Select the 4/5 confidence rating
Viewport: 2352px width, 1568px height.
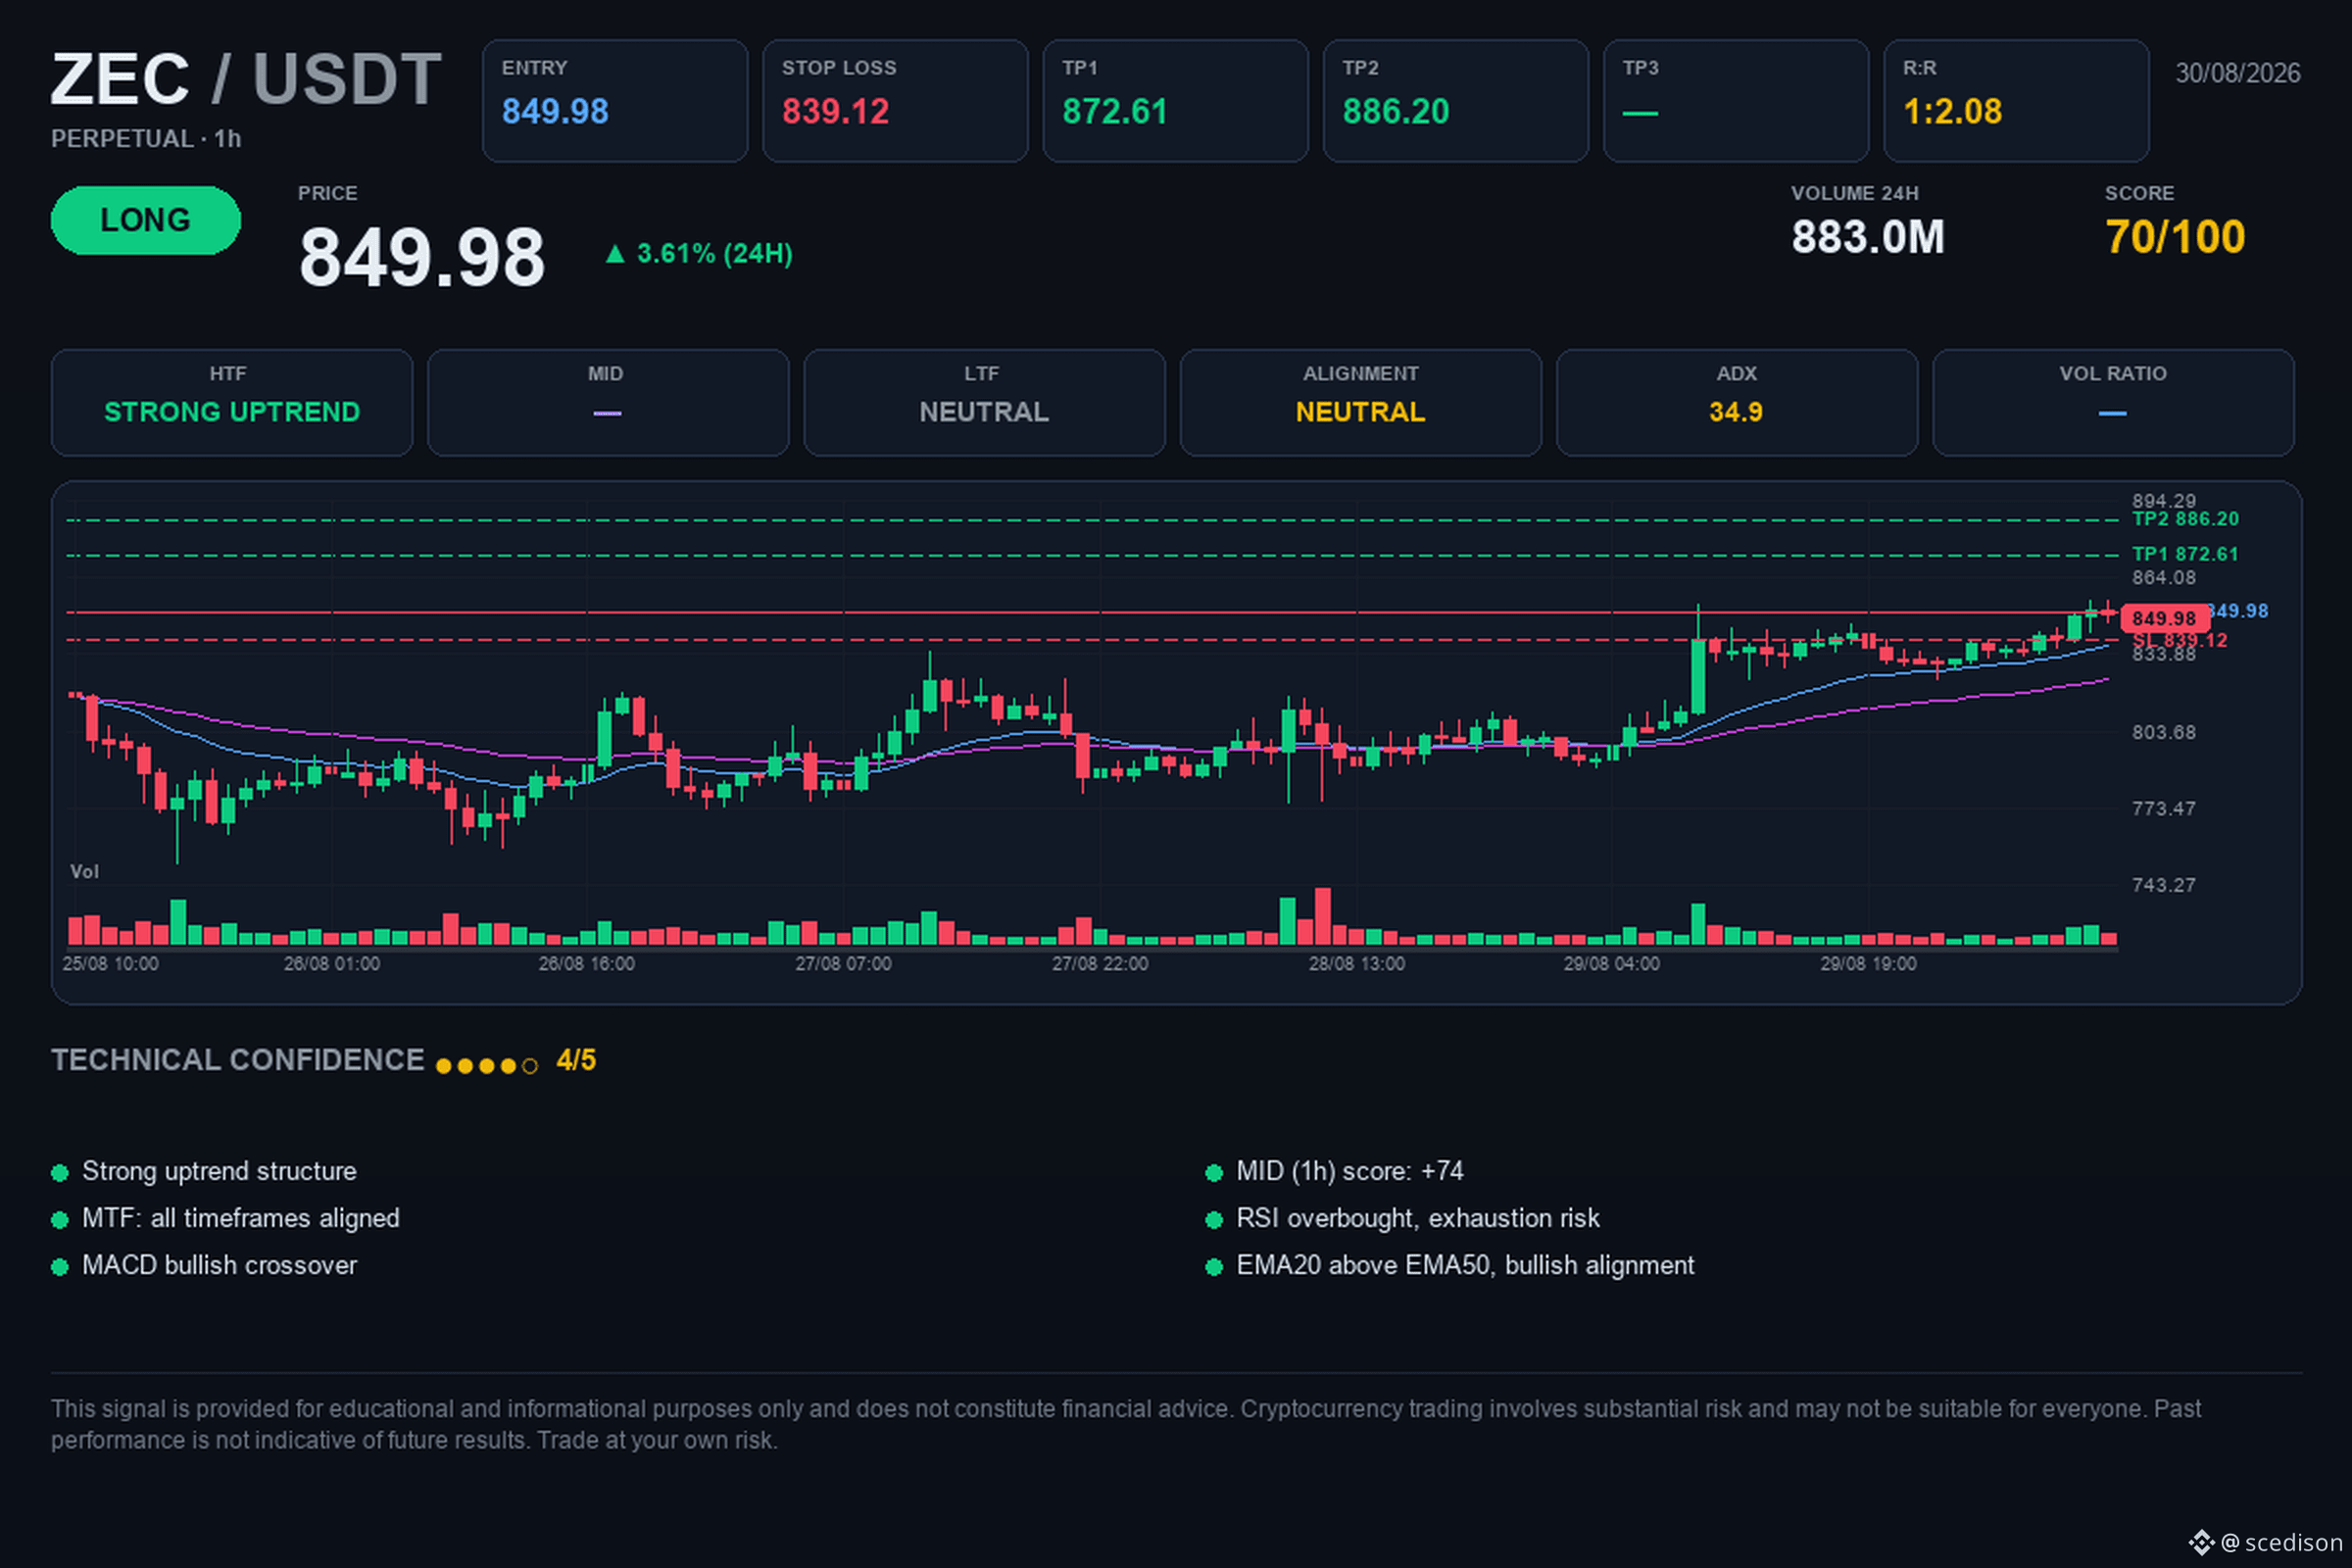click(x=576, y=1060)
